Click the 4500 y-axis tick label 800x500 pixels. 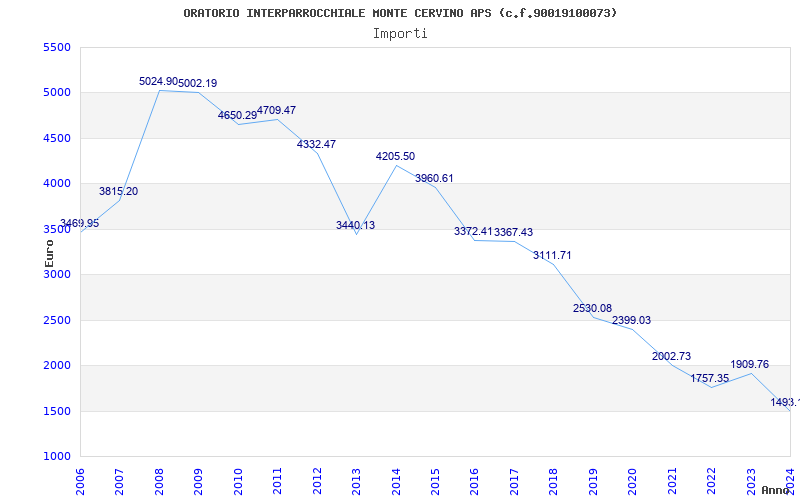57,138
